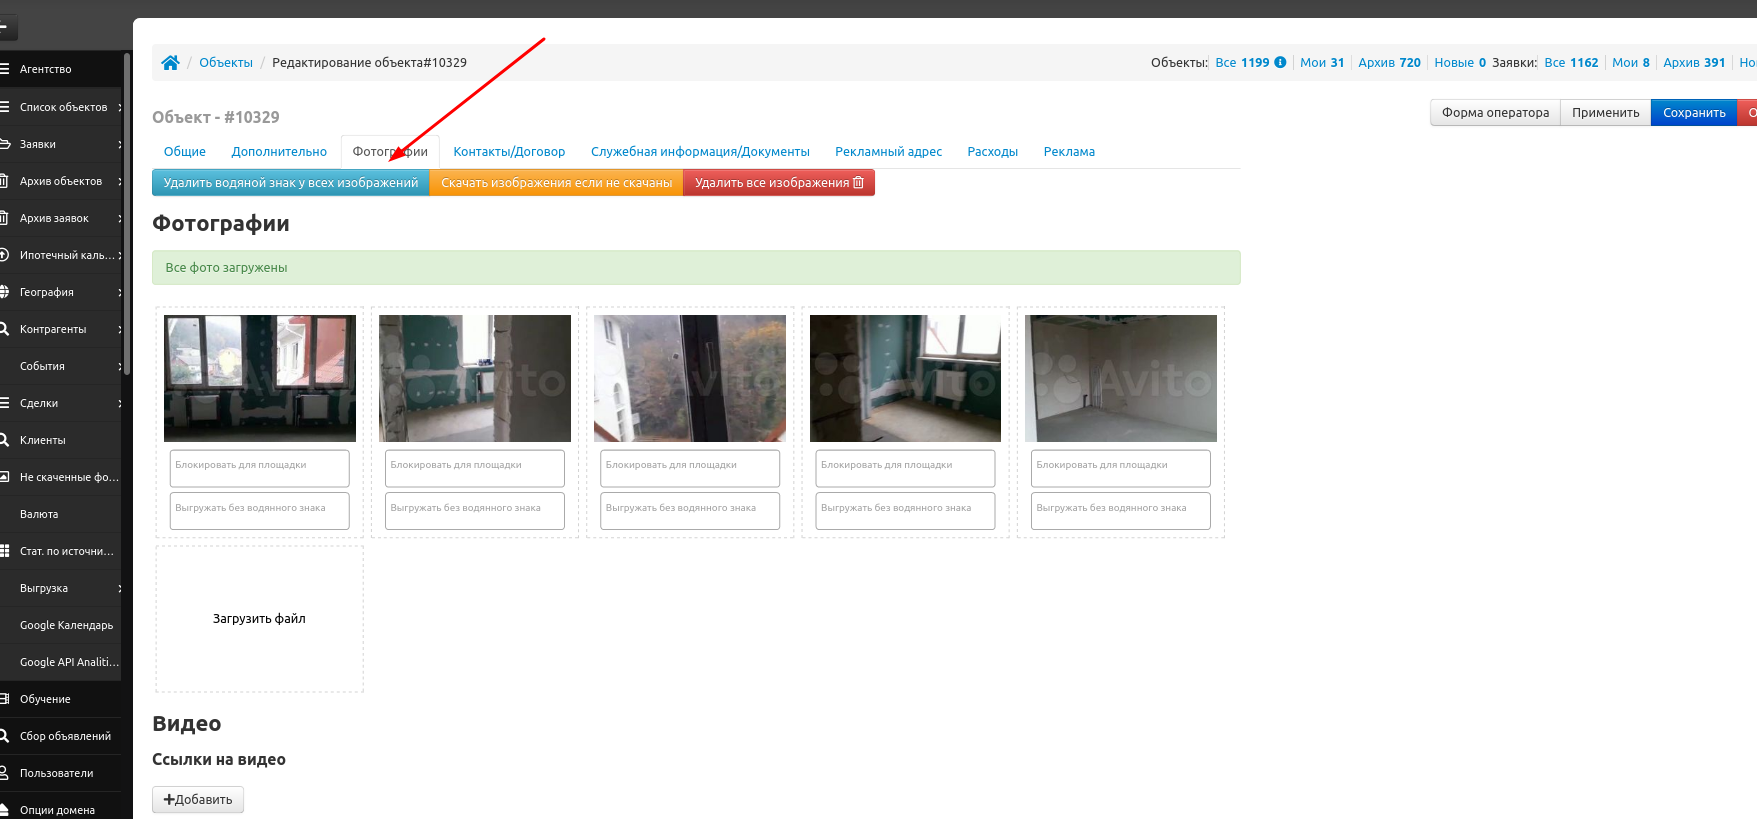Click Сбор объявлений search icon
Image resolution: width=1757 pixels, height=819 pixels.
pyautogui.click(x=4, y=736)
